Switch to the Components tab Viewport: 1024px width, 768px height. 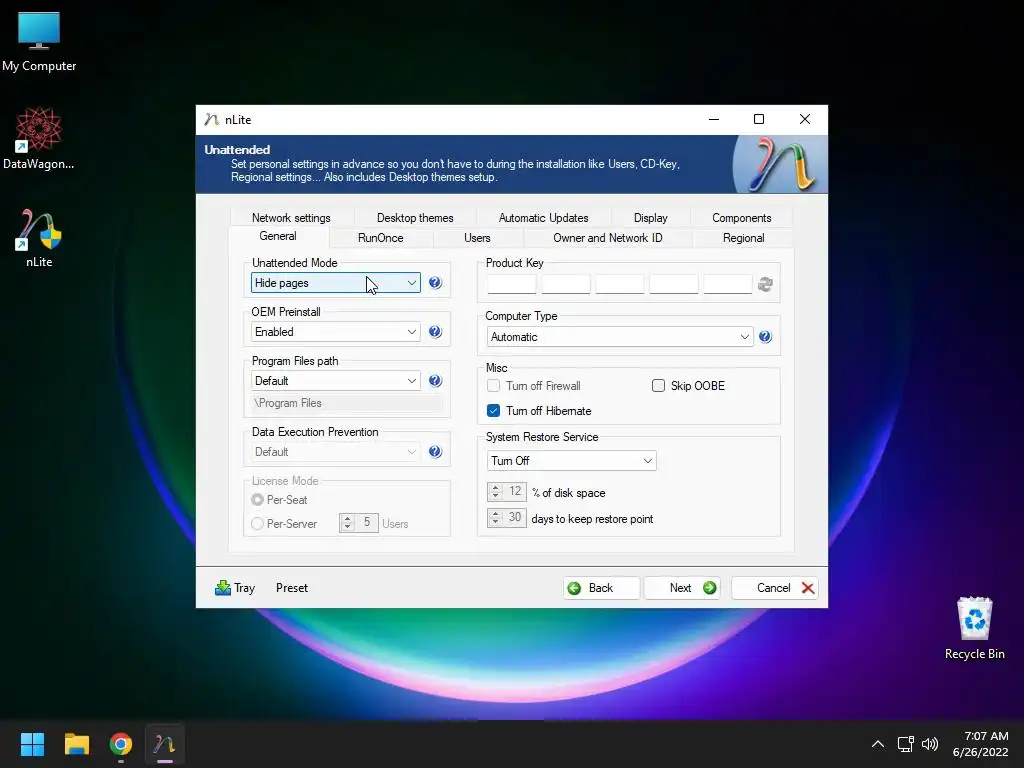(741, 218)
